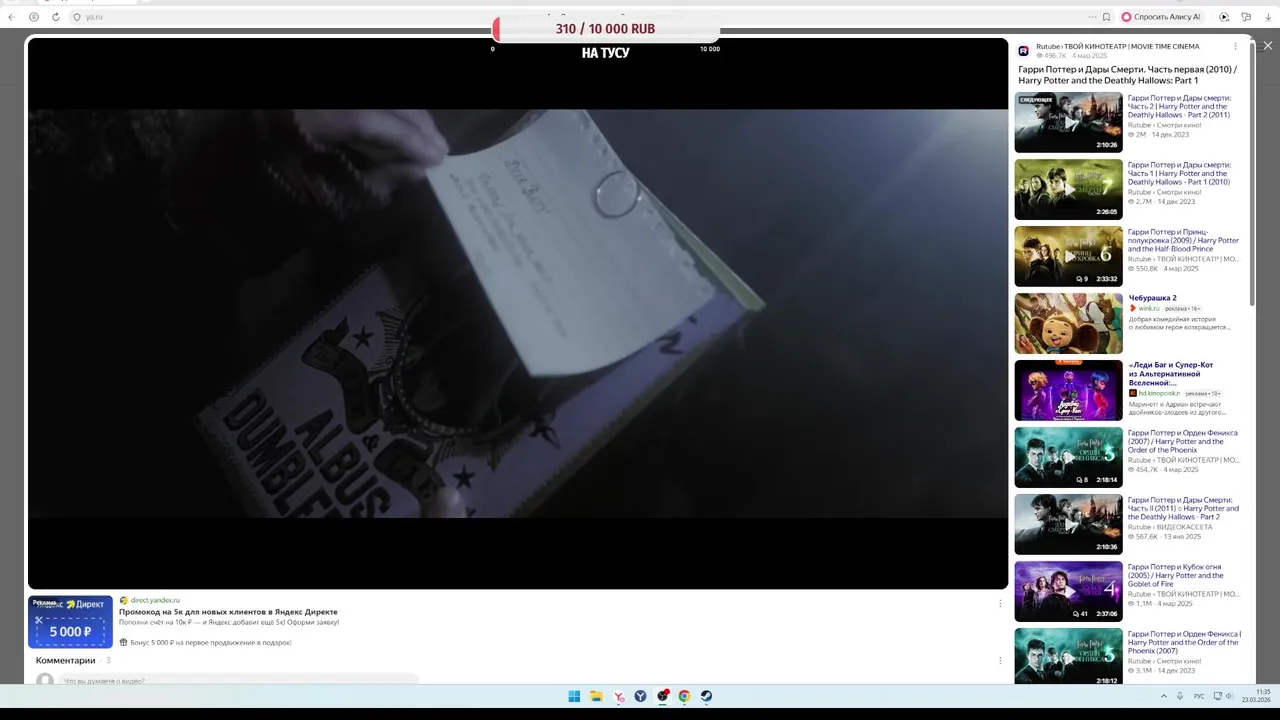Viewport: 1280px width, 720px height.
Task: Open the three-dot menu next to channel name
Action: pyautogui.click(x=1235, y=46)
